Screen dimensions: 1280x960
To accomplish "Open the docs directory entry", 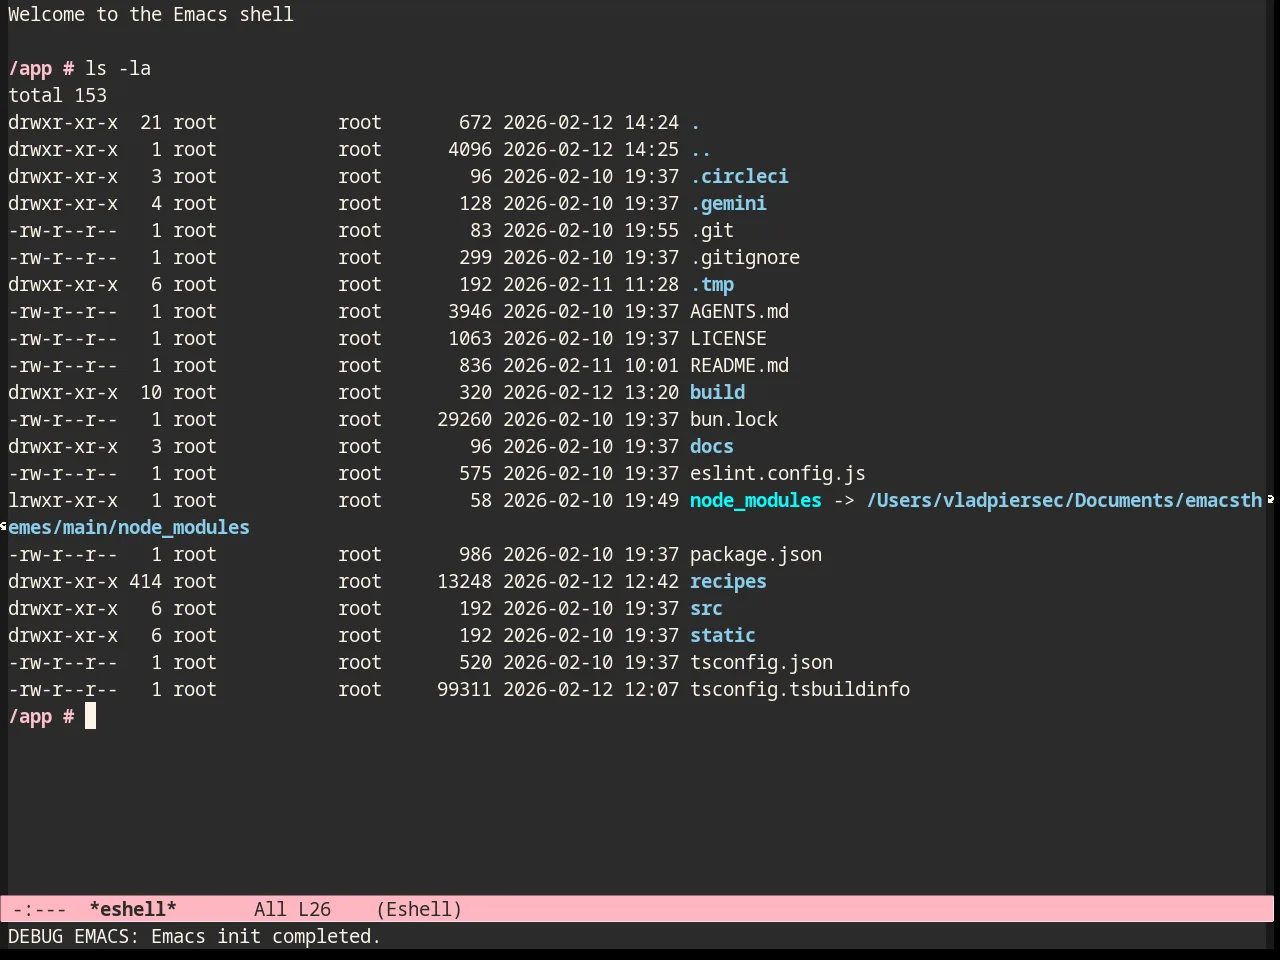I will 712,446.
